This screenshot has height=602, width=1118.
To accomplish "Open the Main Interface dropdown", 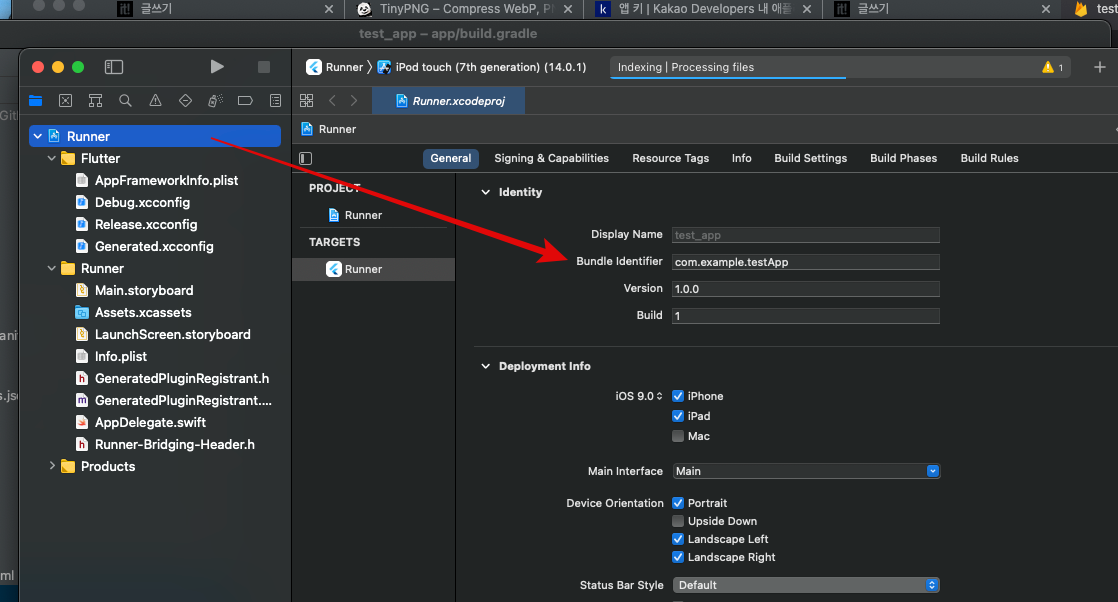I will (806, 471).
